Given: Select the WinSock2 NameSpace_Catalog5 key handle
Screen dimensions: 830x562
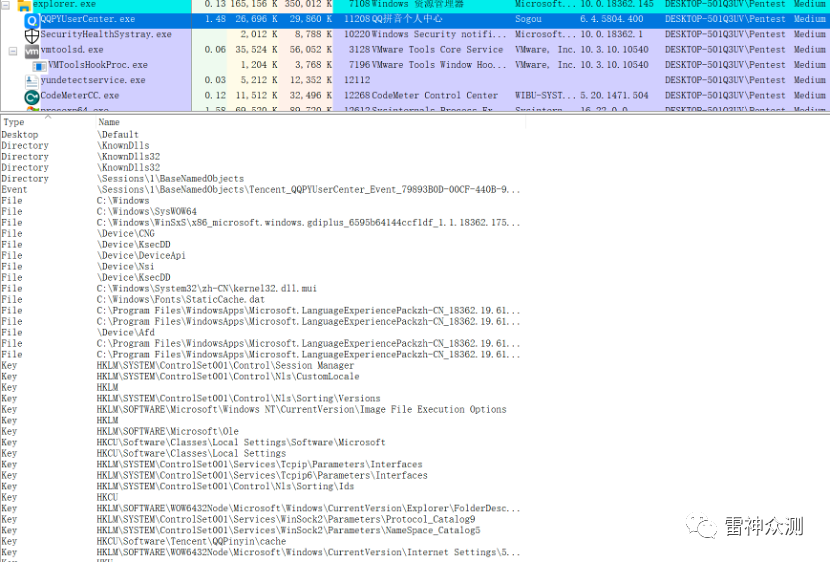Looking at the screenshot, I should [x=288, y=530].
